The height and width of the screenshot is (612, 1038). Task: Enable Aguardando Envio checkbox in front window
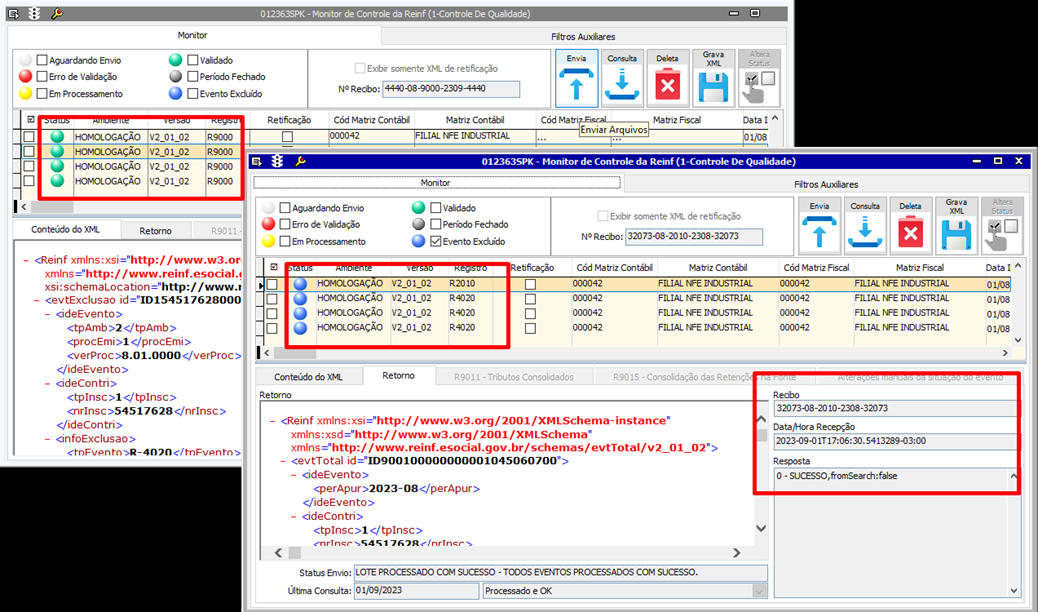pos(285,207)
